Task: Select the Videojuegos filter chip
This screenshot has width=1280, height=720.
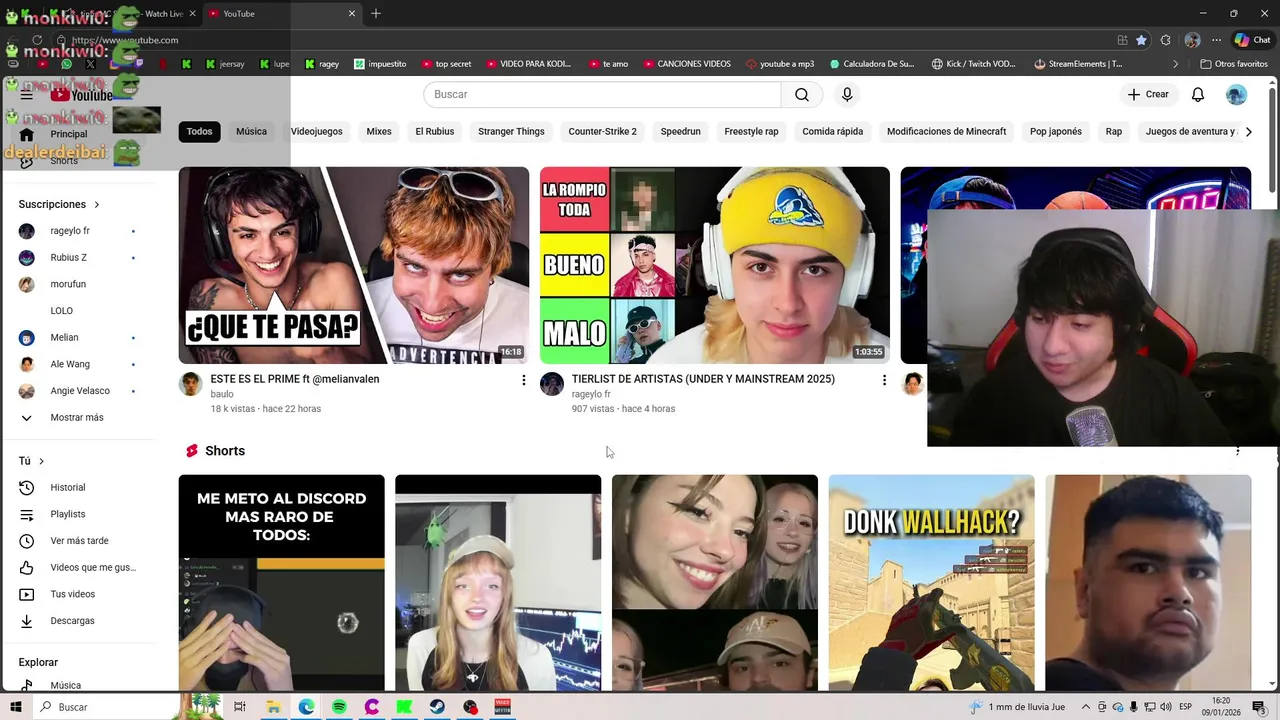Action: [316, 131]
